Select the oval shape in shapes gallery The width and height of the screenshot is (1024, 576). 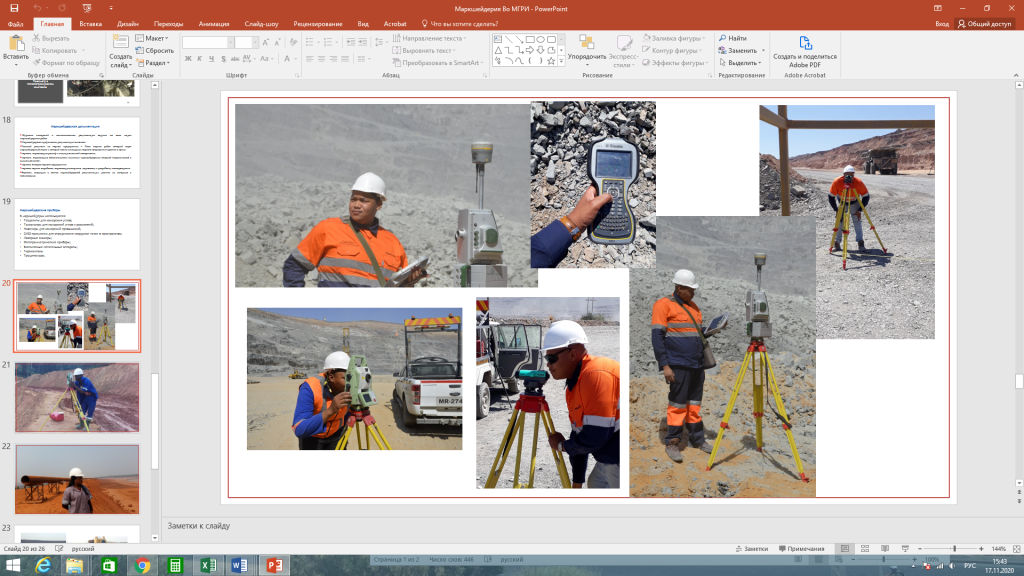541,40
